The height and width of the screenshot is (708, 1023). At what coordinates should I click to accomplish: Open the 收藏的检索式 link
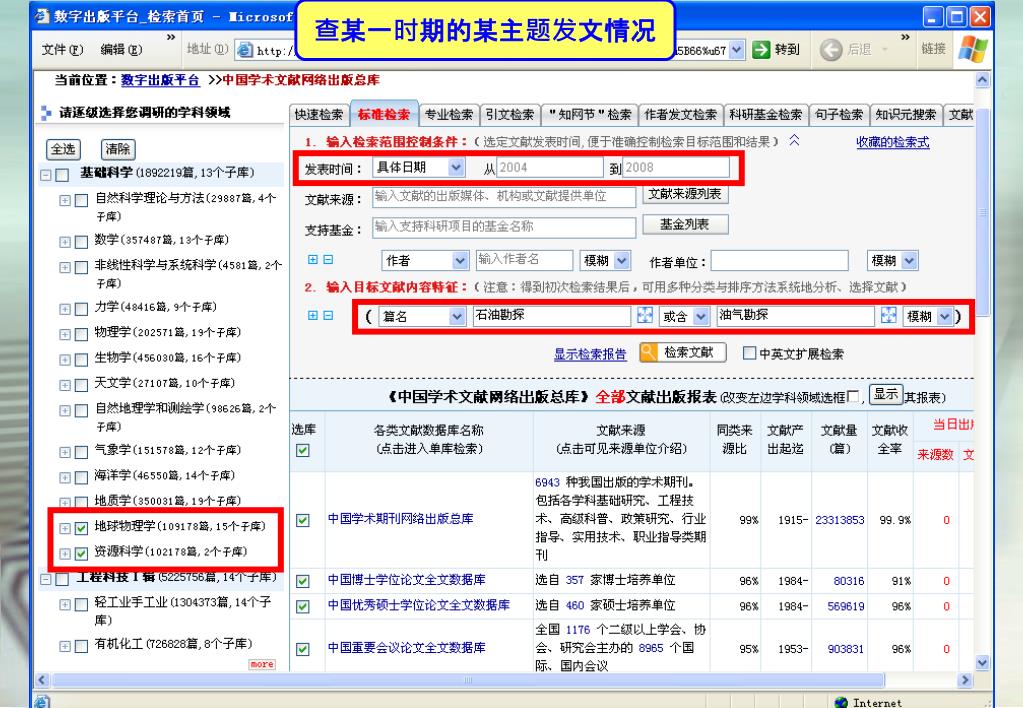[x=893, y=142]
